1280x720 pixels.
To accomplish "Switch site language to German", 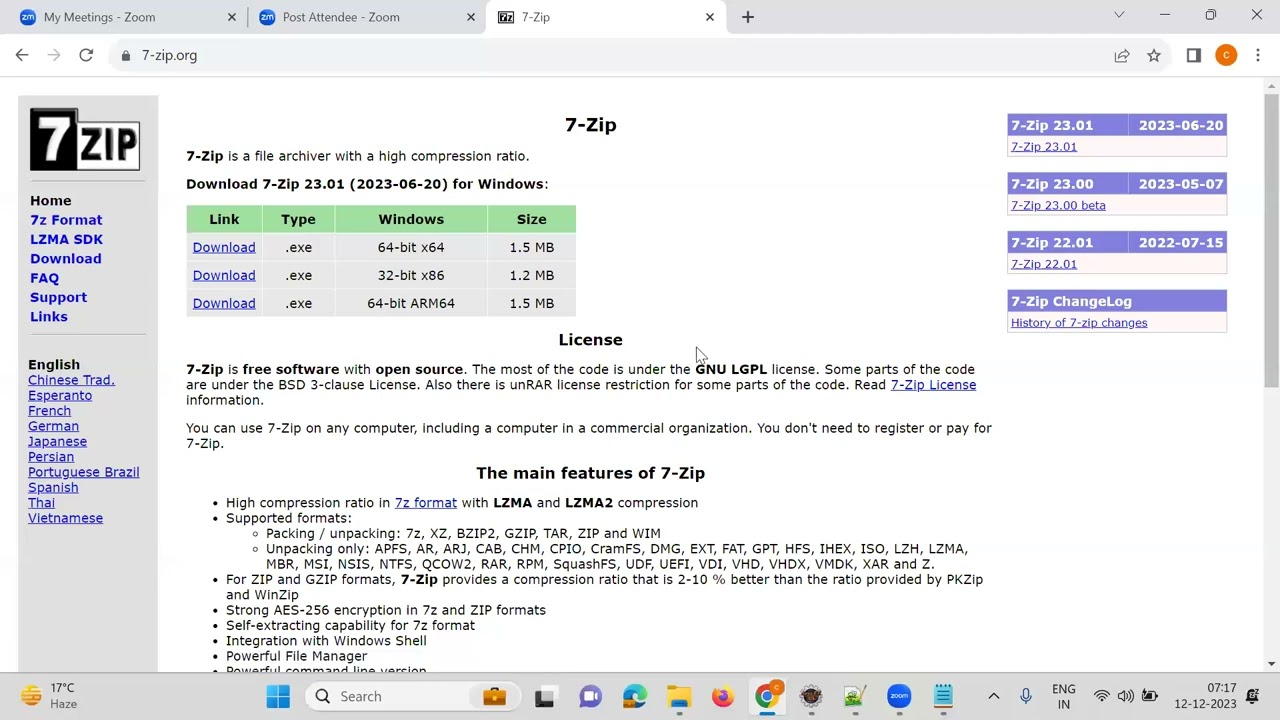I will [x=53, y=426].
